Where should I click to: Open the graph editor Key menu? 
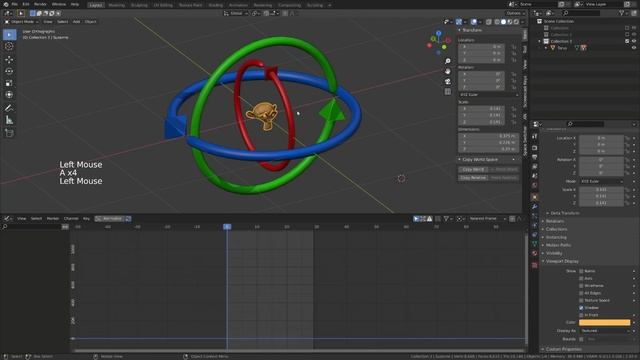(86, 219)
